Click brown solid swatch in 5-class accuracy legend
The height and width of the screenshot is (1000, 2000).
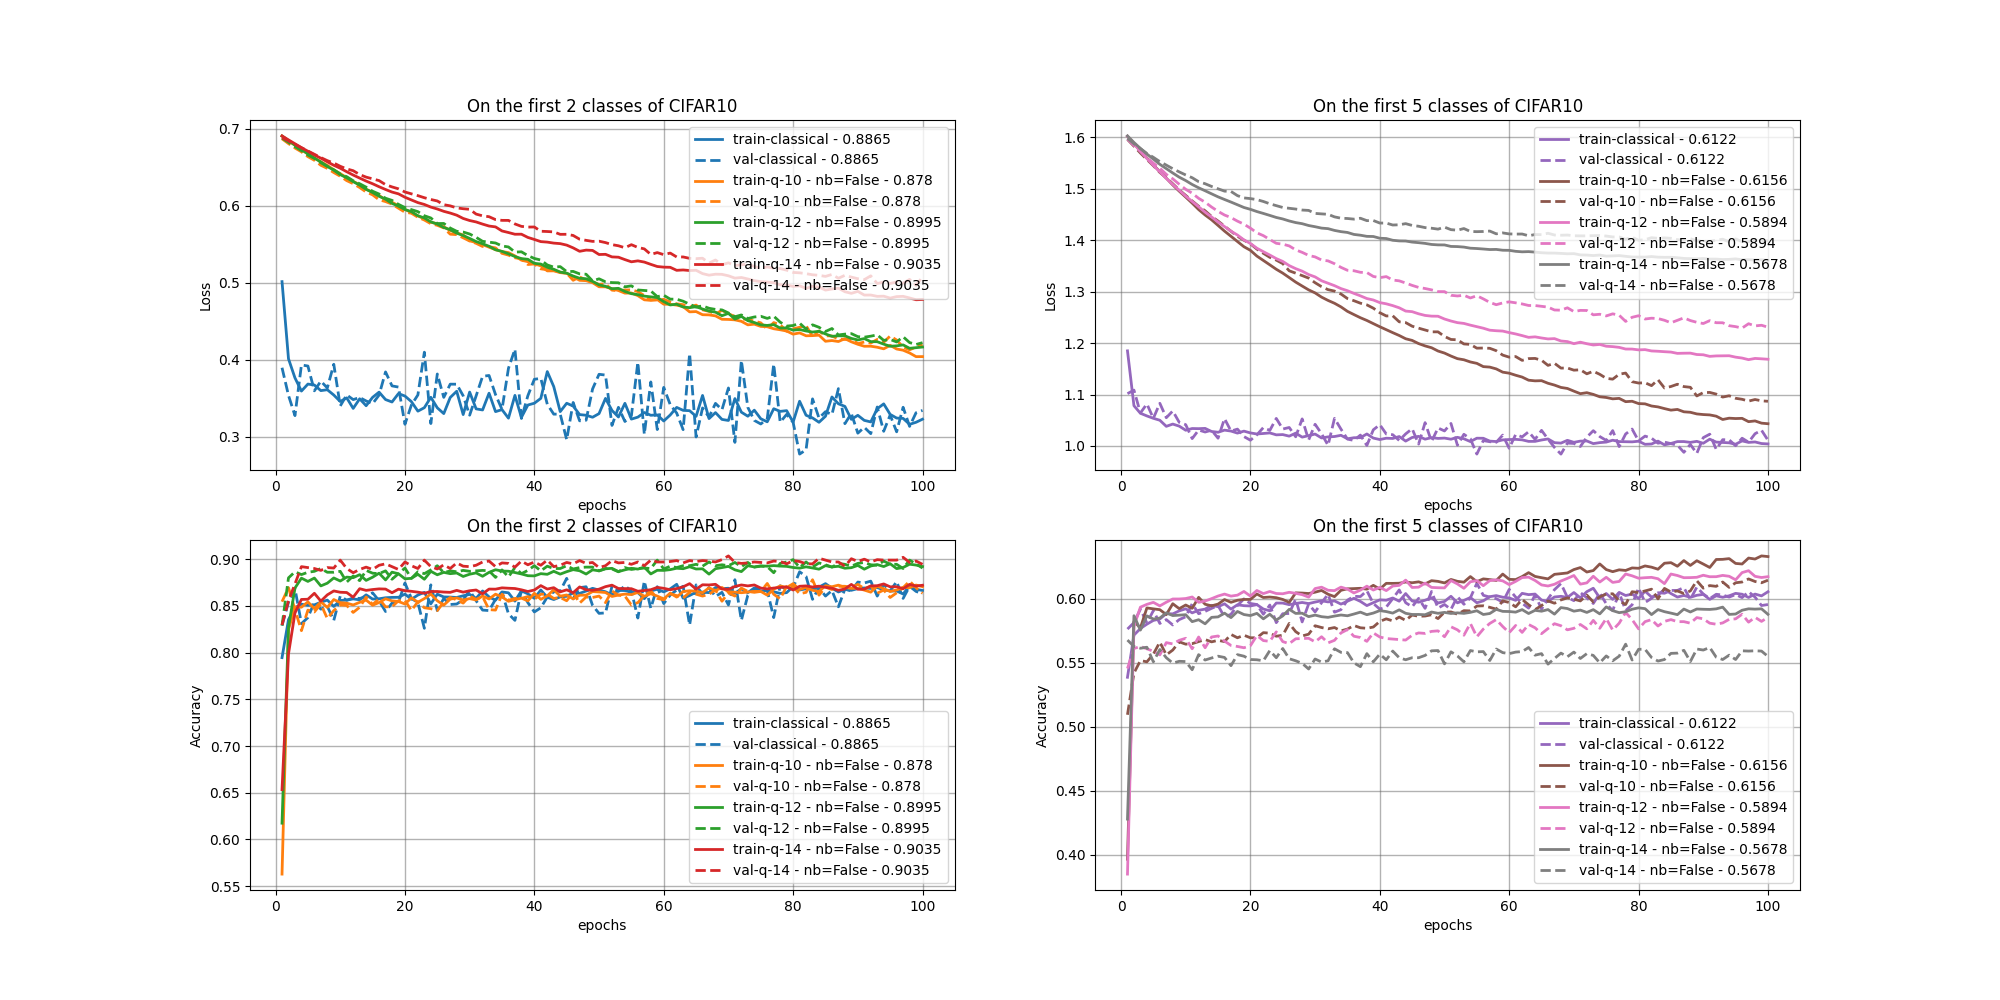[1555, 765]
